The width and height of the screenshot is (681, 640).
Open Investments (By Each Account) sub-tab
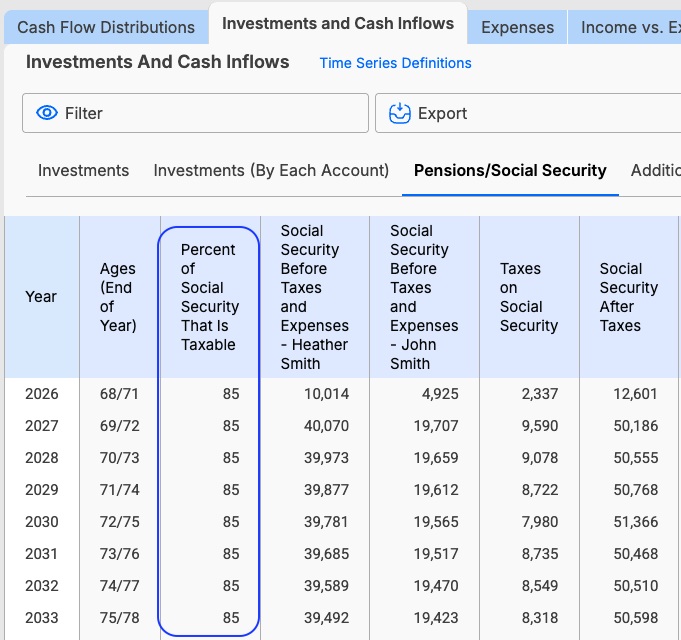tap(271, 170)
